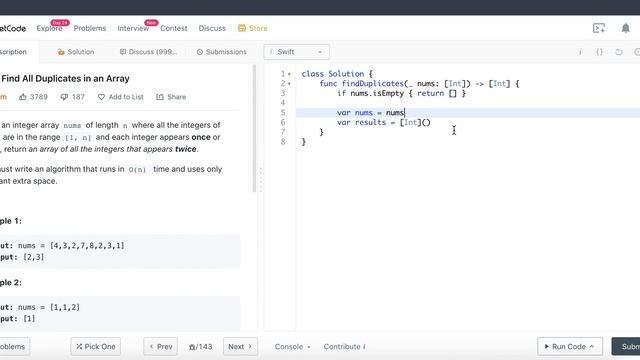The height and width of the screenshot is (360, 640).
Task: Reset code to default icon
Action: point(619,52)
